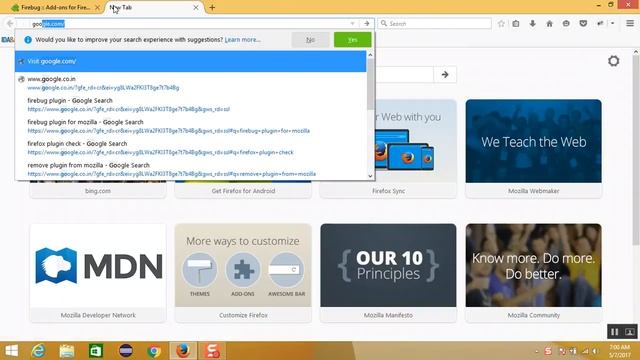Click the Go arrow in address bar
Screen dimensions: 640x360
click(367, 24)
